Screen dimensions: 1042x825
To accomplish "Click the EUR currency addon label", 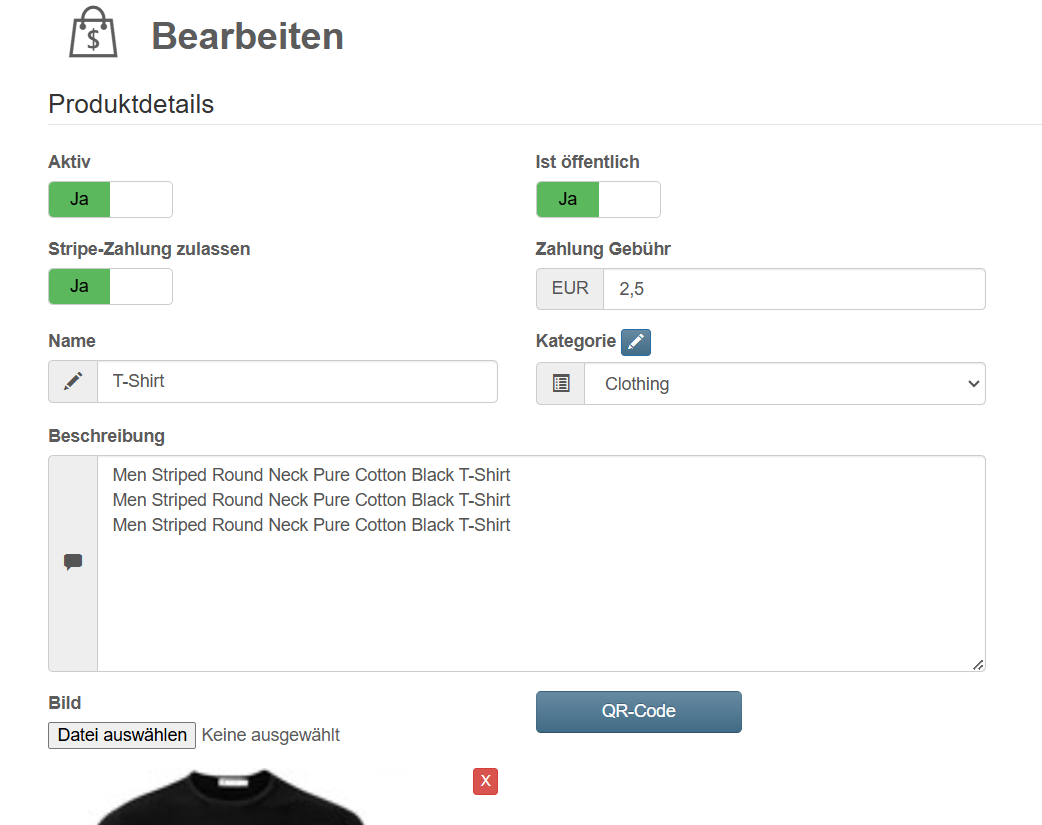I will click(570, 289).
